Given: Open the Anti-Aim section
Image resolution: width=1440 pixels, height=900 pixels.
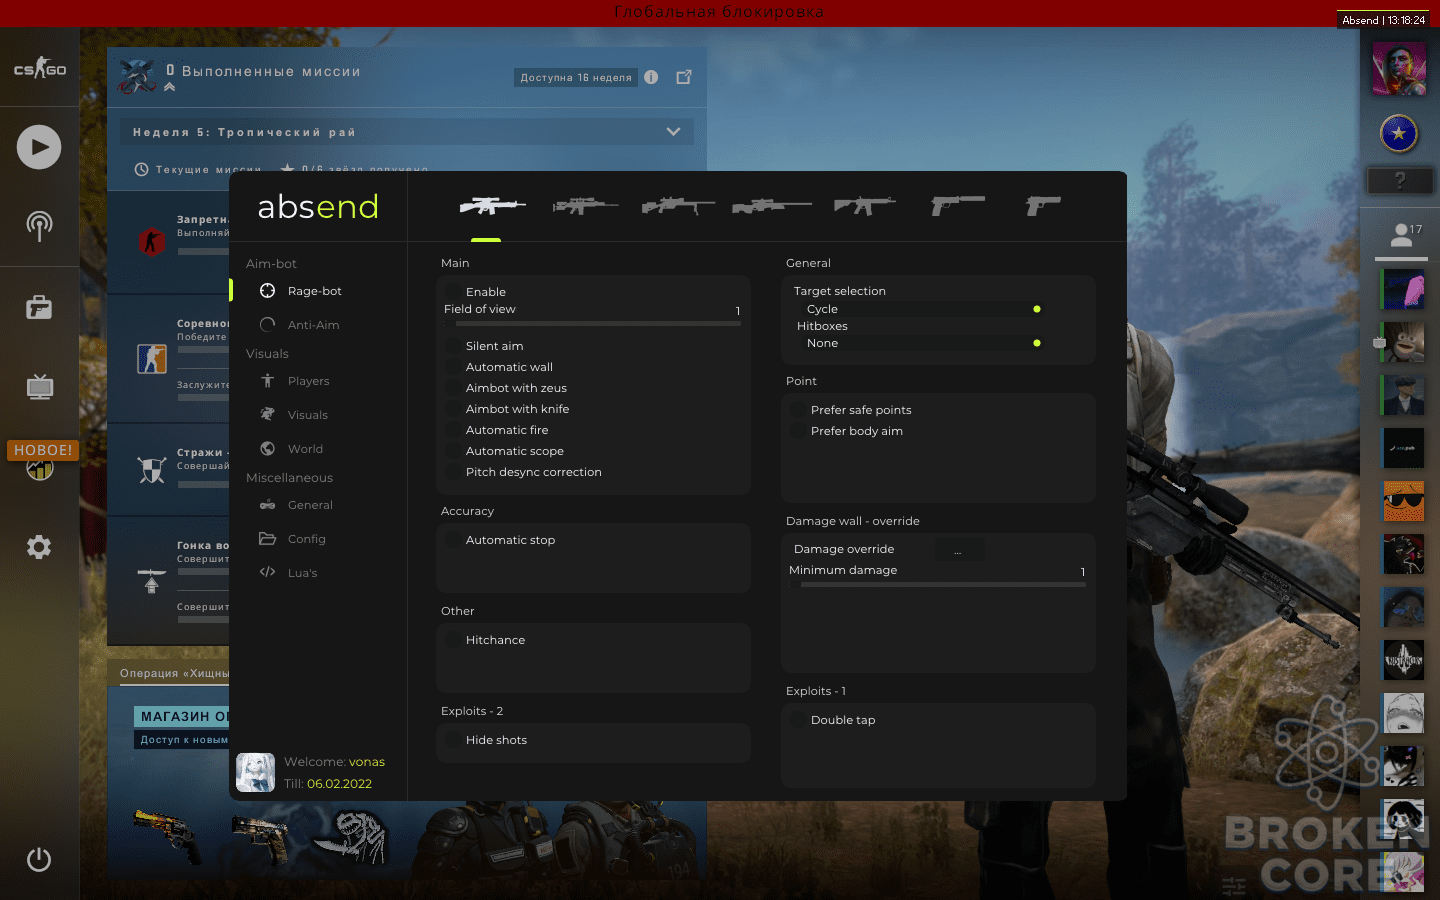Looking at the screenshot, I should (300, 325).
